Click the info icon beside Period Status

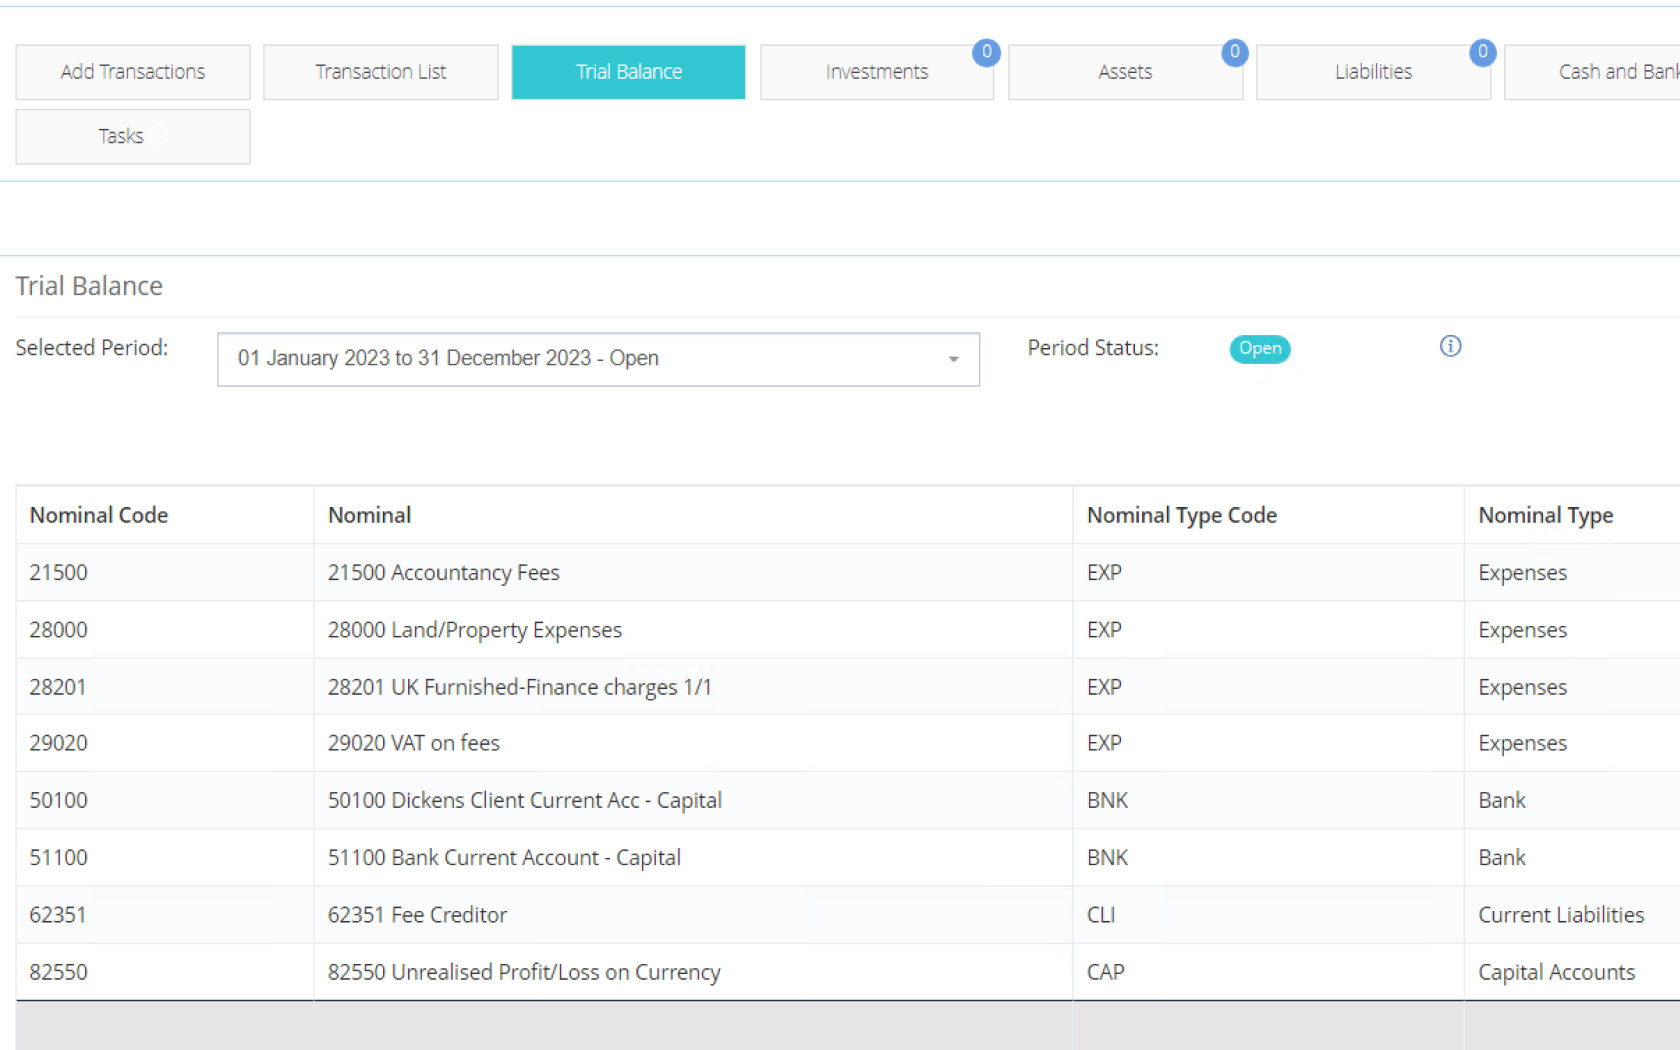pos(1450,346)
